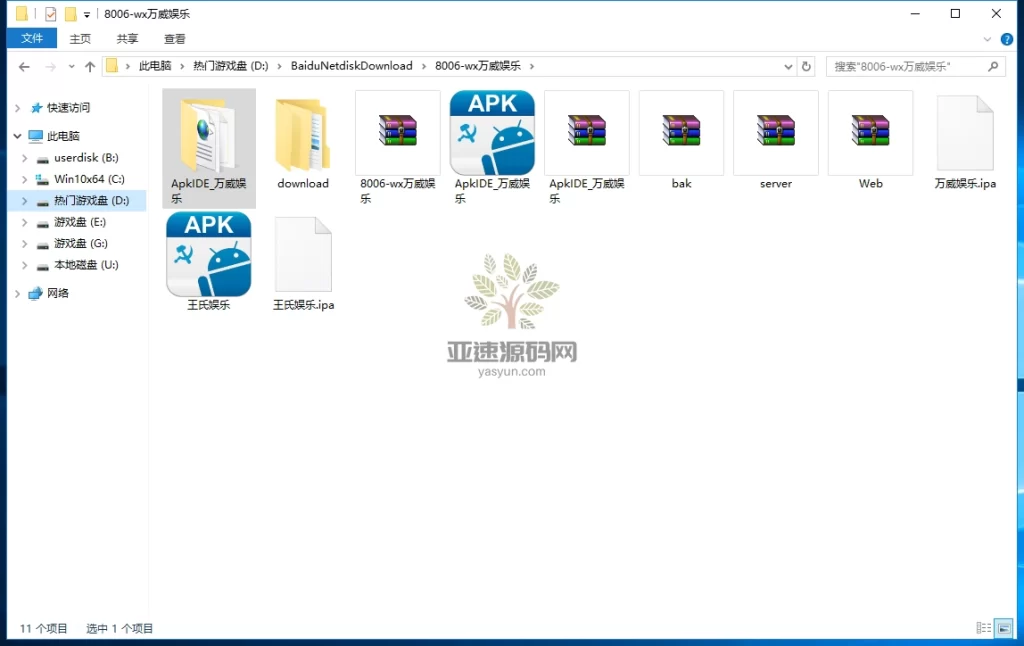Click the Up directory arrow
Image resolution: width=1024 pixels, height=646 pixels.
click(x=90, y=66)
